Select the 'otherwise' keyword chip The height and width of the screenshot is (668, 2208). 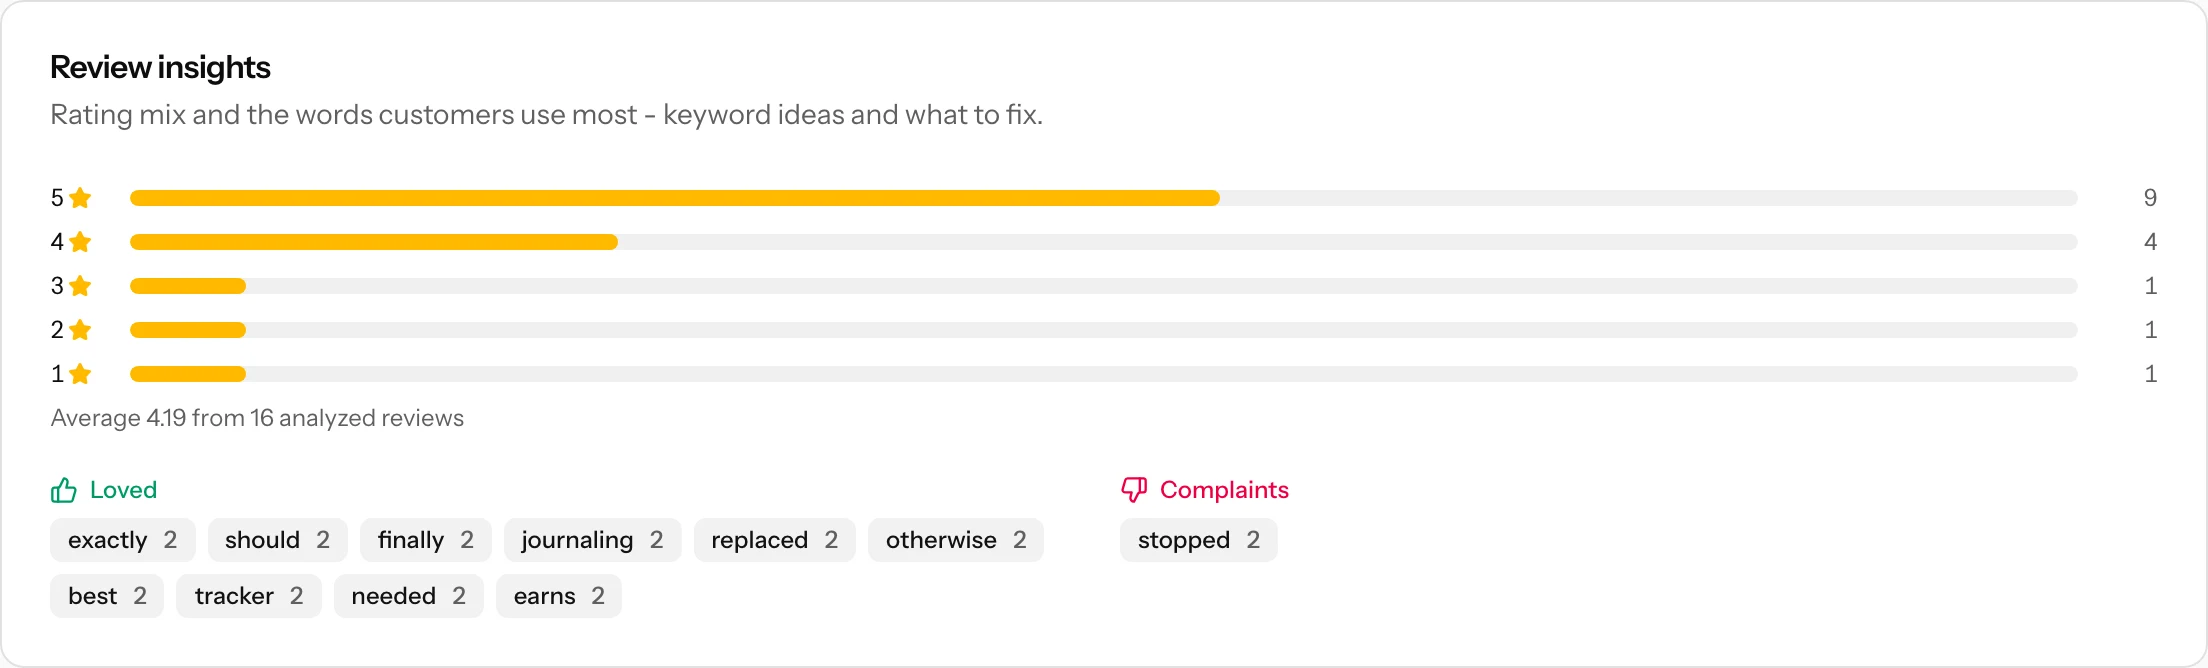pos(956,540)
